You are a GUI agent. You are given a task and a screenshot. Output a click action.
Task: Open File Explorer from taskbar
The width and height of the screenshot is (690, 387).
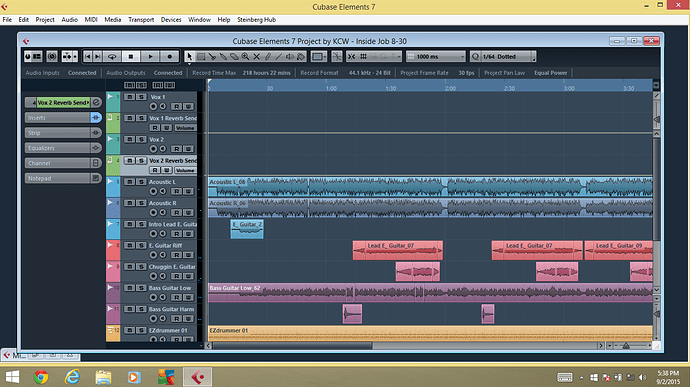pos(103,377)
